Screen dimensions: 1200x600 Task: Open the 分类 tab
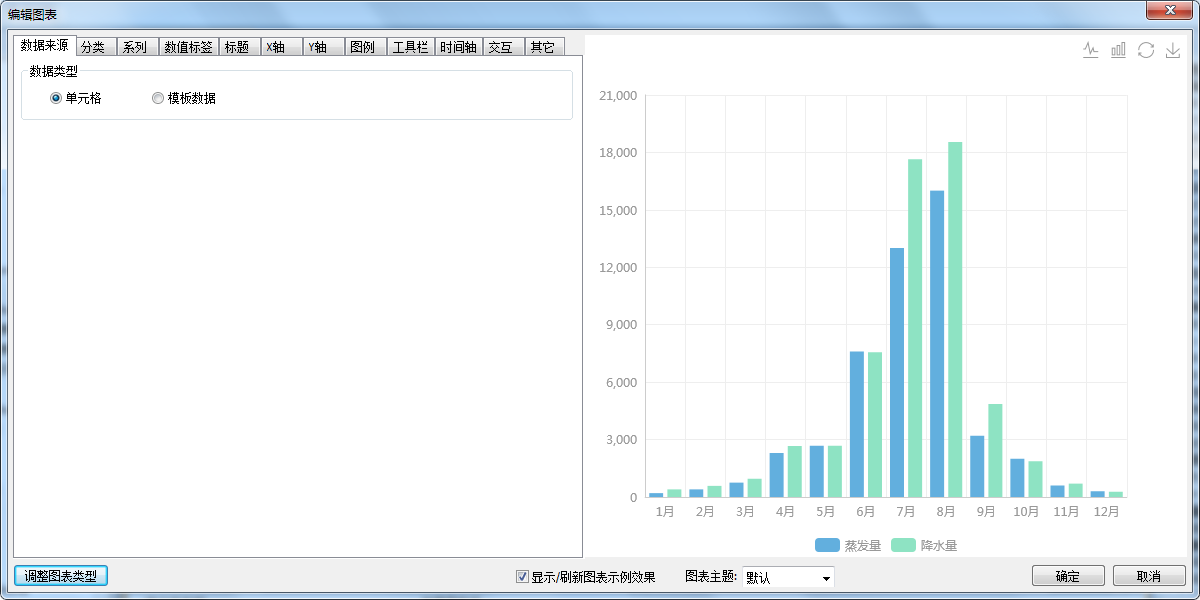(95, 47)
